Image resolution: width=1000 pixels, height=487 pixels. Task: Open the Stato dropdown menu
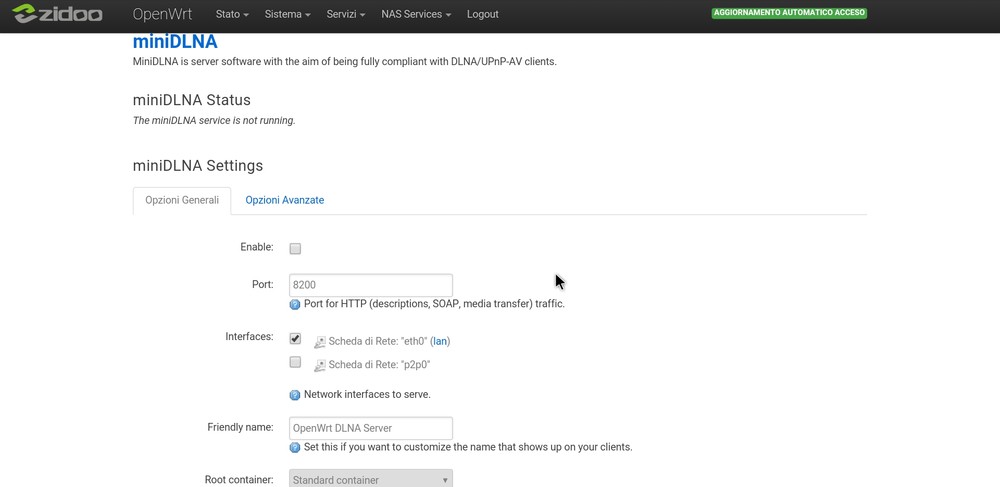(232, 15)
